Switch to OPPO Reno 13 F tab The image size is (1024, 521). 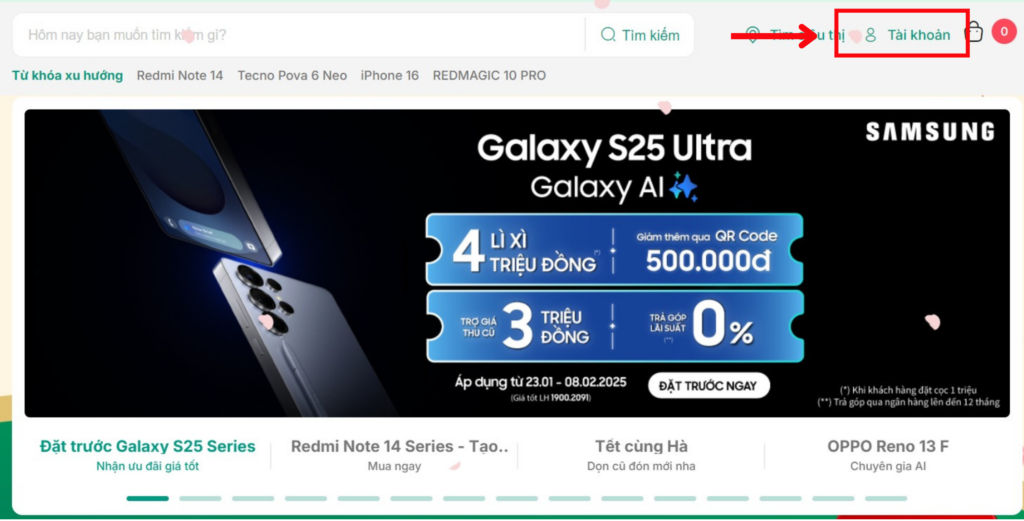888,455
